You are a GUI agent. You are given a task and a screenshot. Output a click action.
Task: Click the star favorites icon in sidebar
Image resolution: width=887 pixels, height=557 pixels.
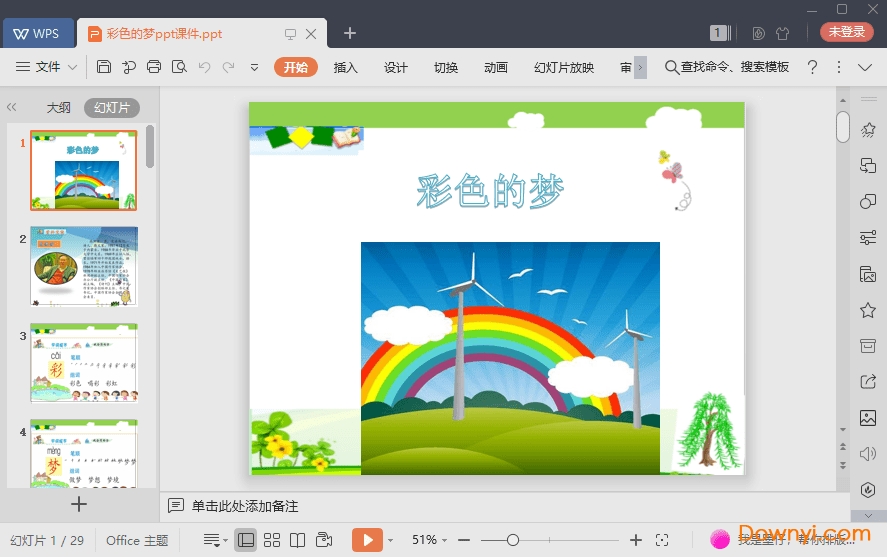coord(868,310)
